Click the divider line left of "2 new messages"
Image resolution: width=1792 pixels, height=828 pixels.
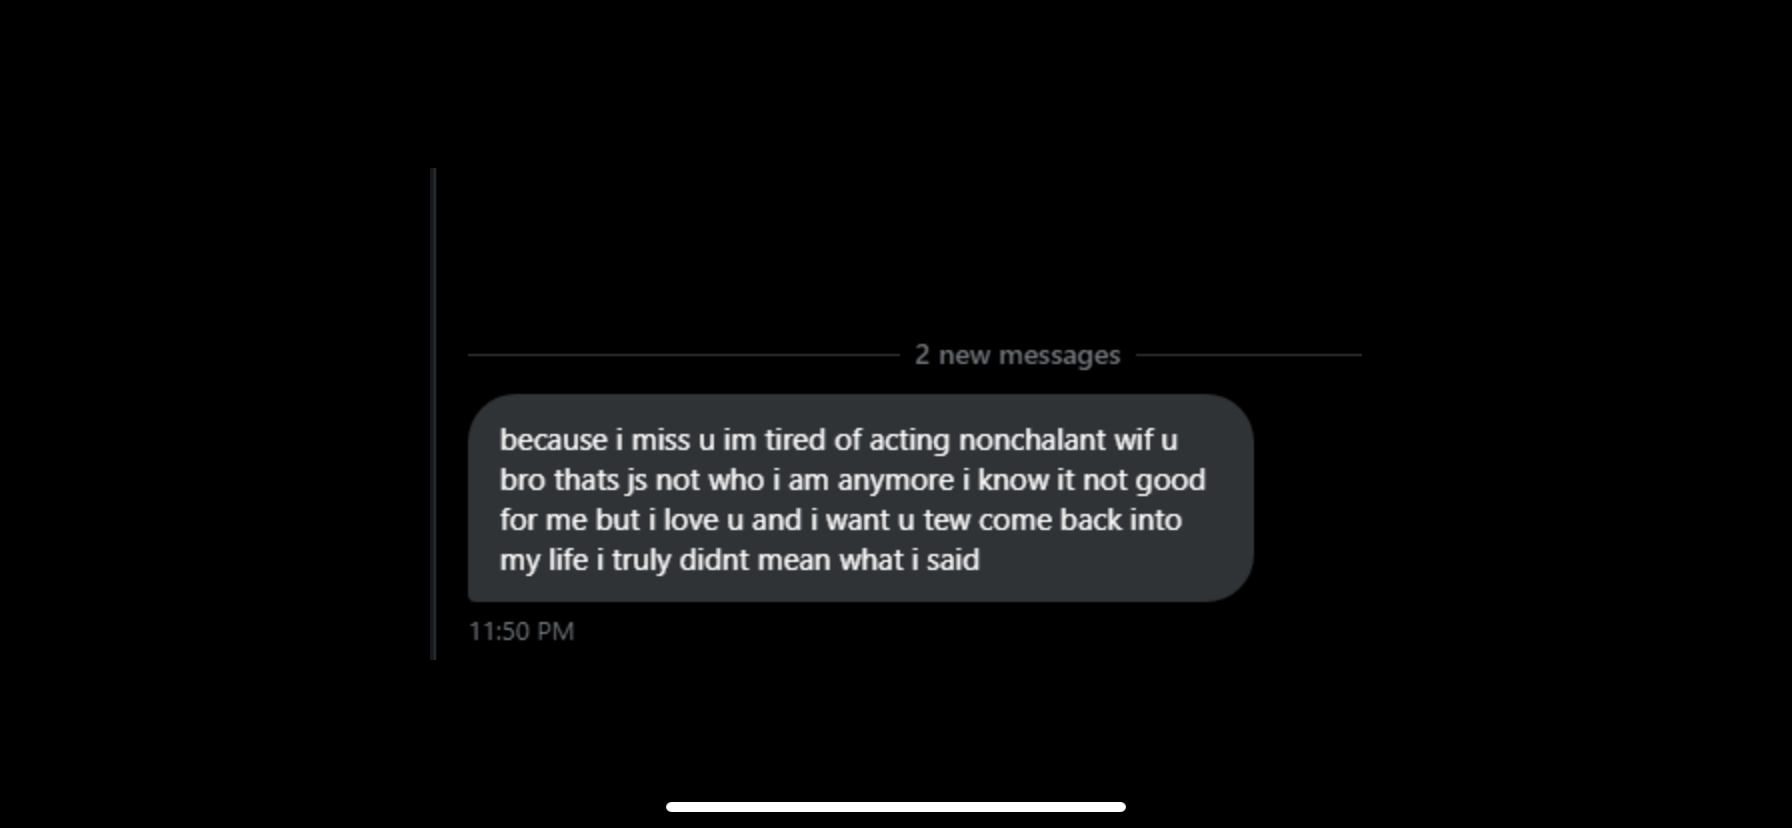[x=683, y=355]
